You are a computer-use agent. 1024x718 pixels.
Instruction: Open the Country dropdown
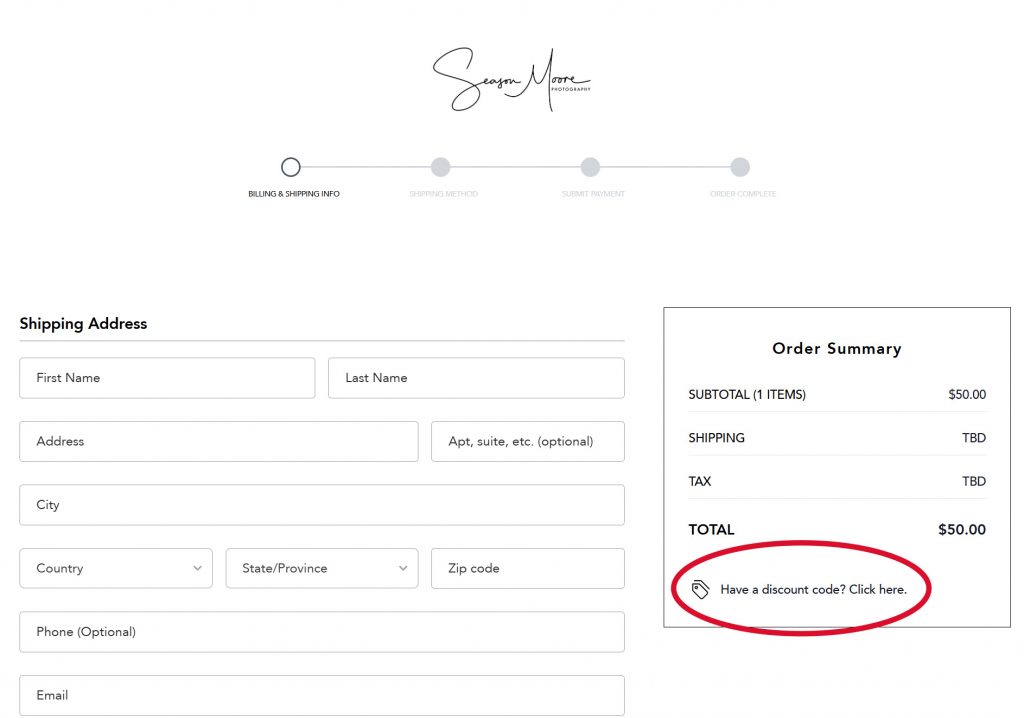pyautogui.click(x=115, y=568)
